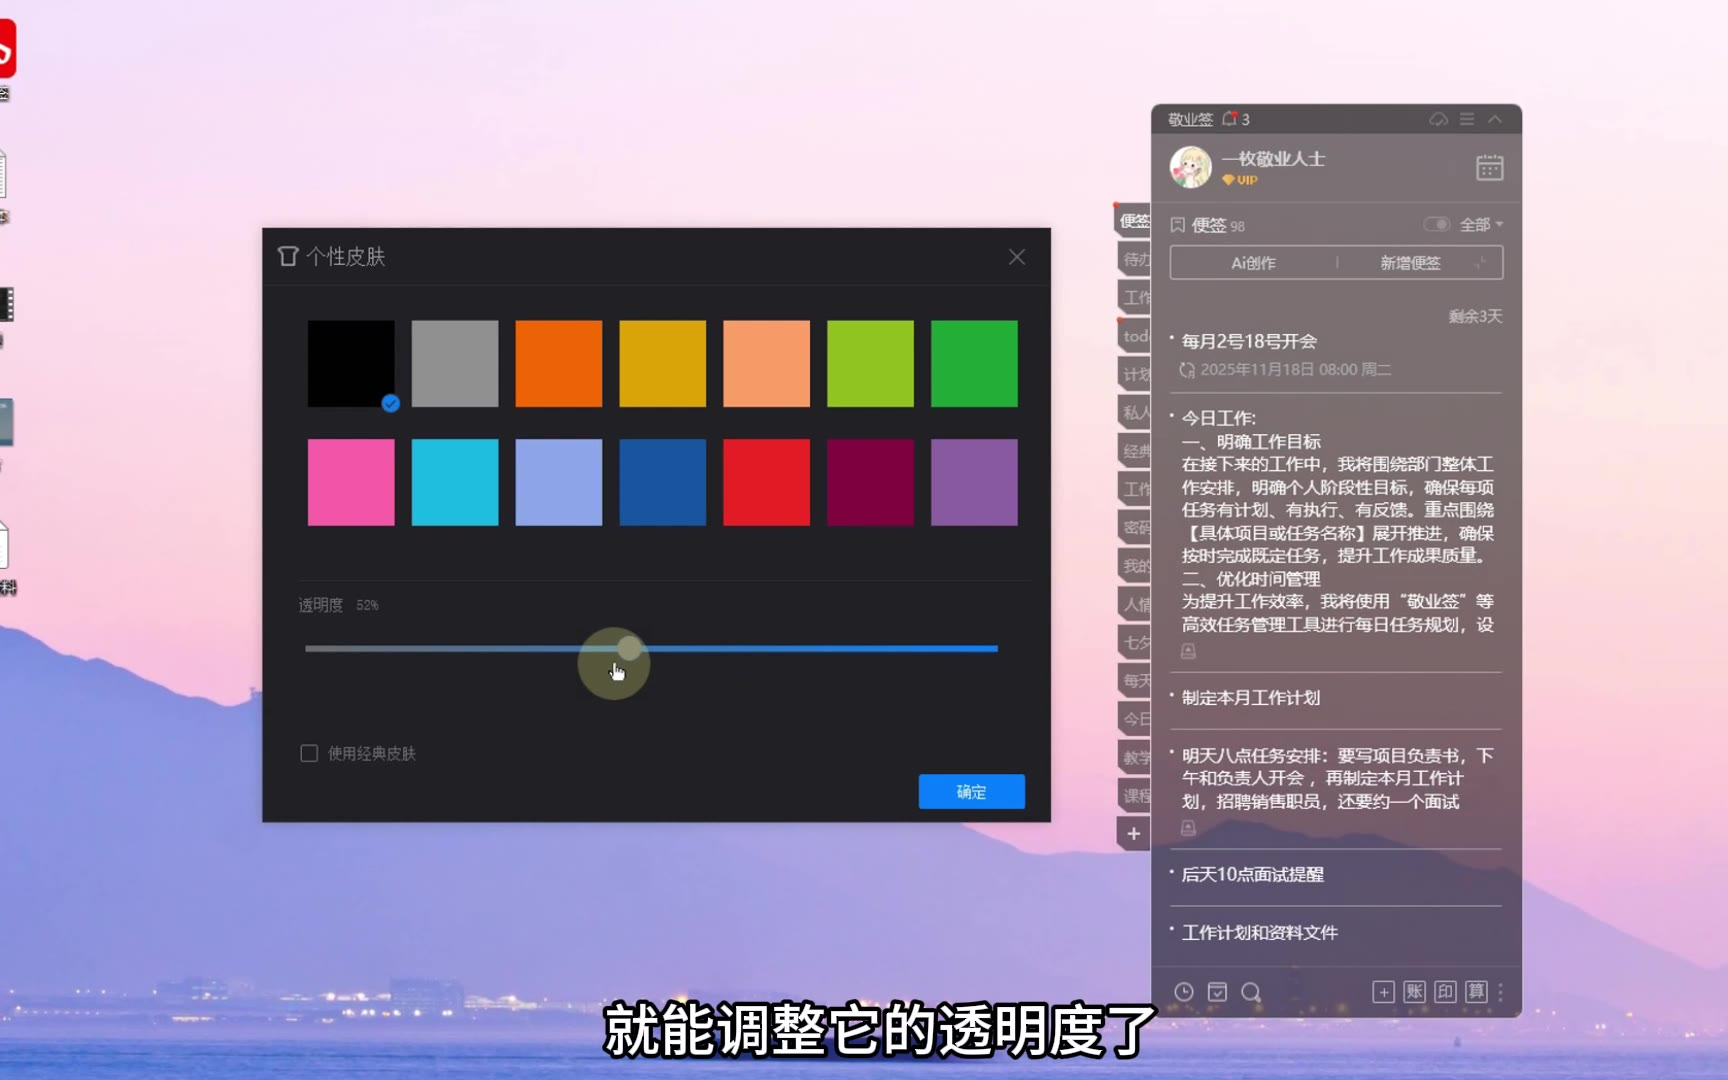Open the search magnifier in bottom toolbar
Viewport: 1728px width, 1080px height.
tap(1250, 991)
